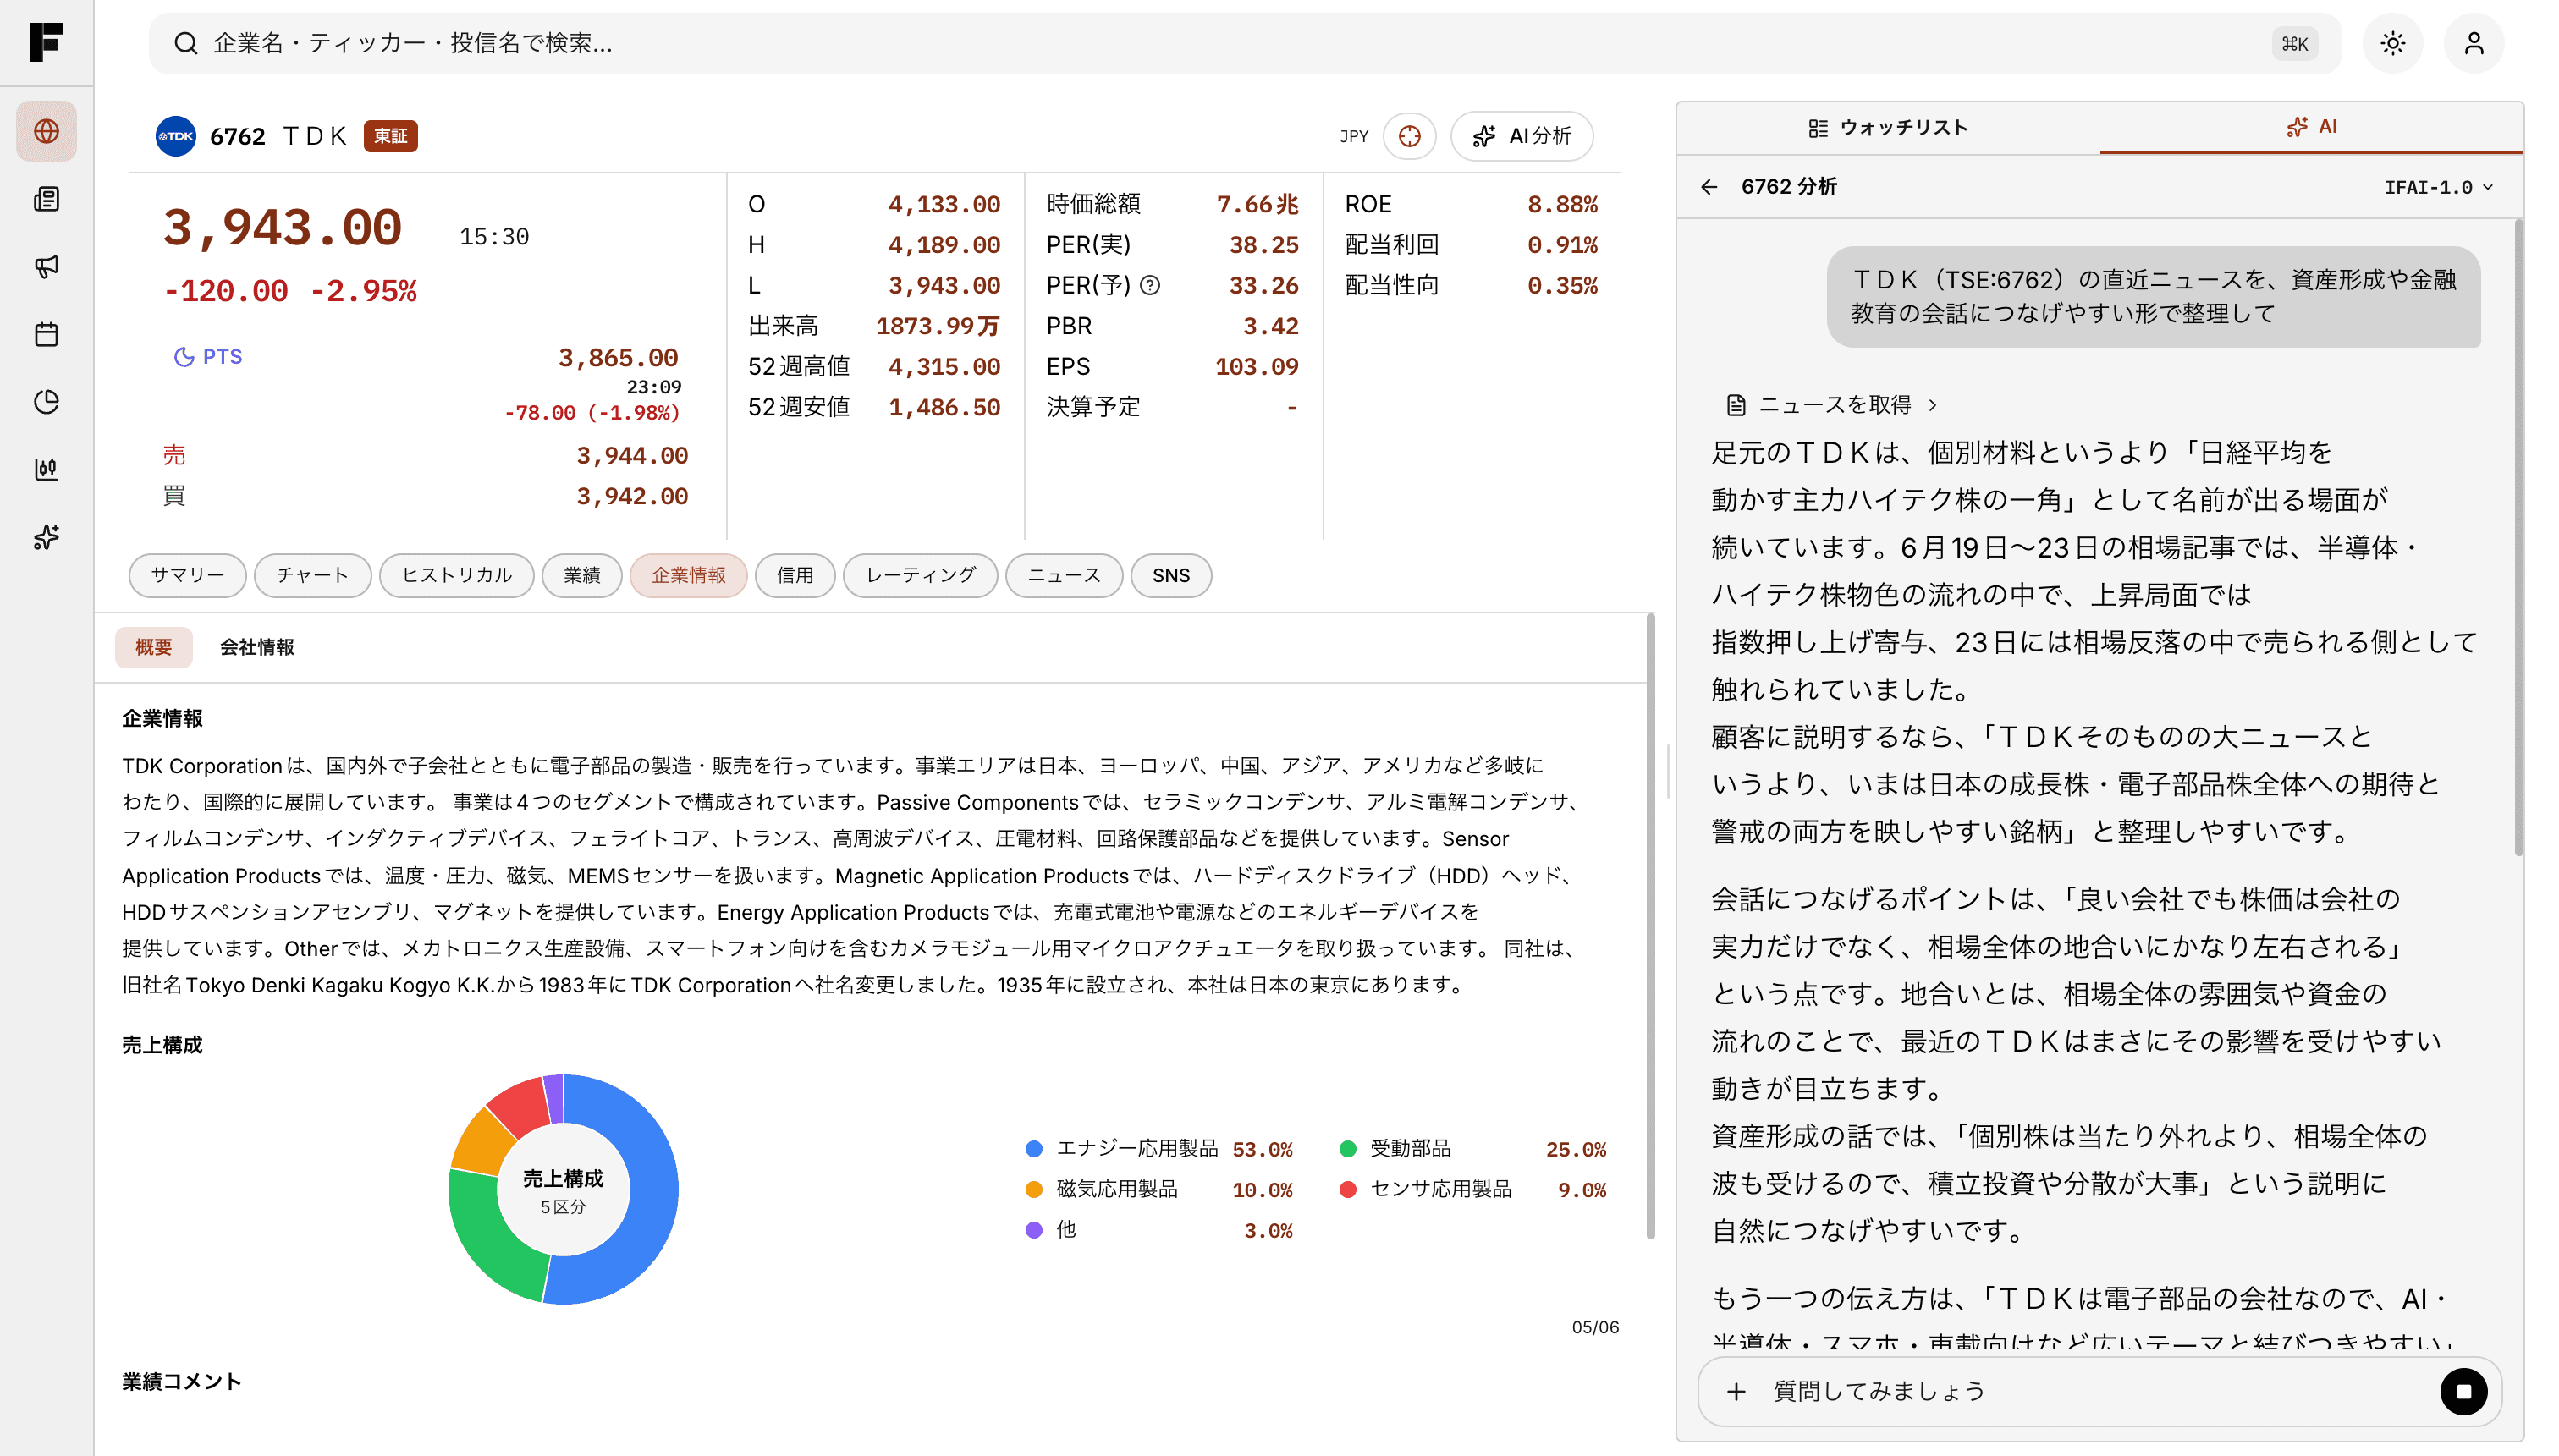Click the 出来高 value 1873.99万
Image resolution: width=2559 pixels, height=1456 pixels.
tap(938, 326)
